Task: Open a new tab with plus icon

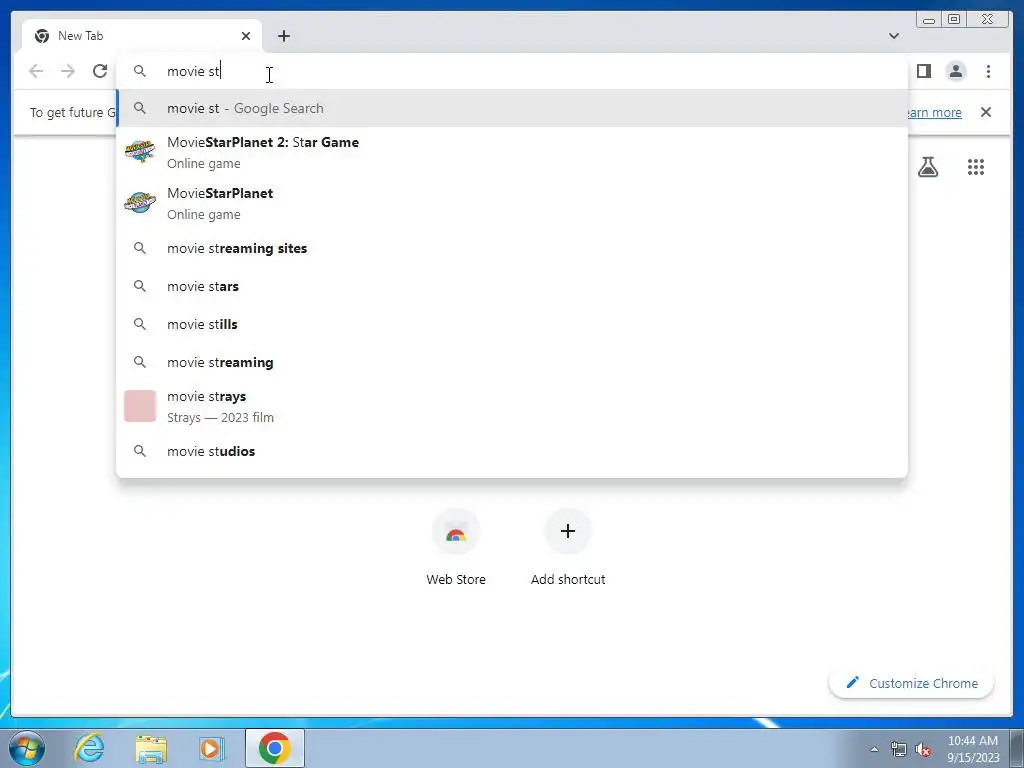Action: (283, 36)
